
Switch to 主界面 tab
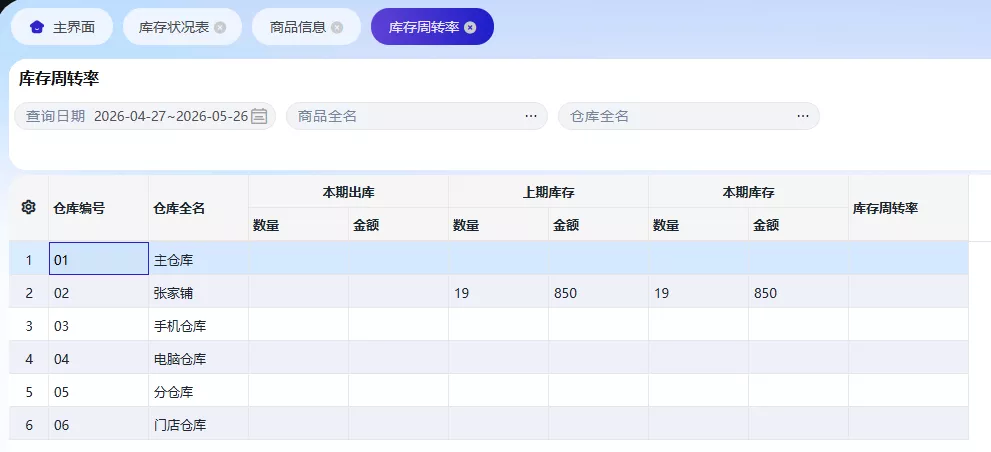point(62,27)
